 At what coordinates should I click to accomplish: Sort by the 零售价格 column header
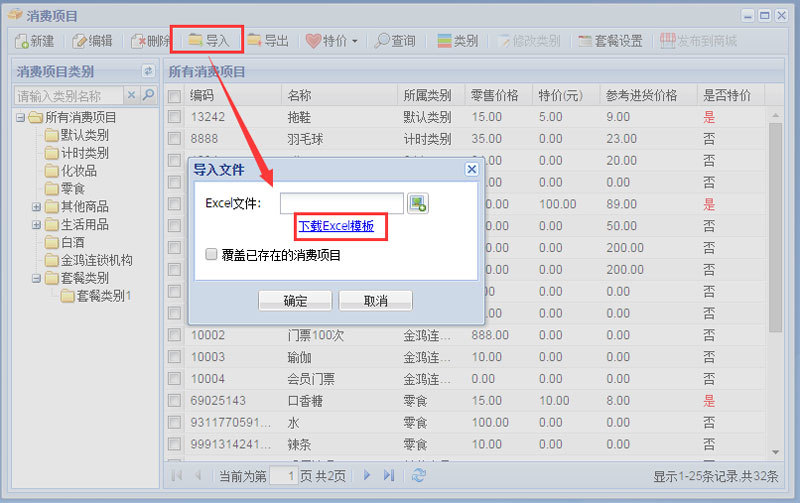tap(498, 95)
